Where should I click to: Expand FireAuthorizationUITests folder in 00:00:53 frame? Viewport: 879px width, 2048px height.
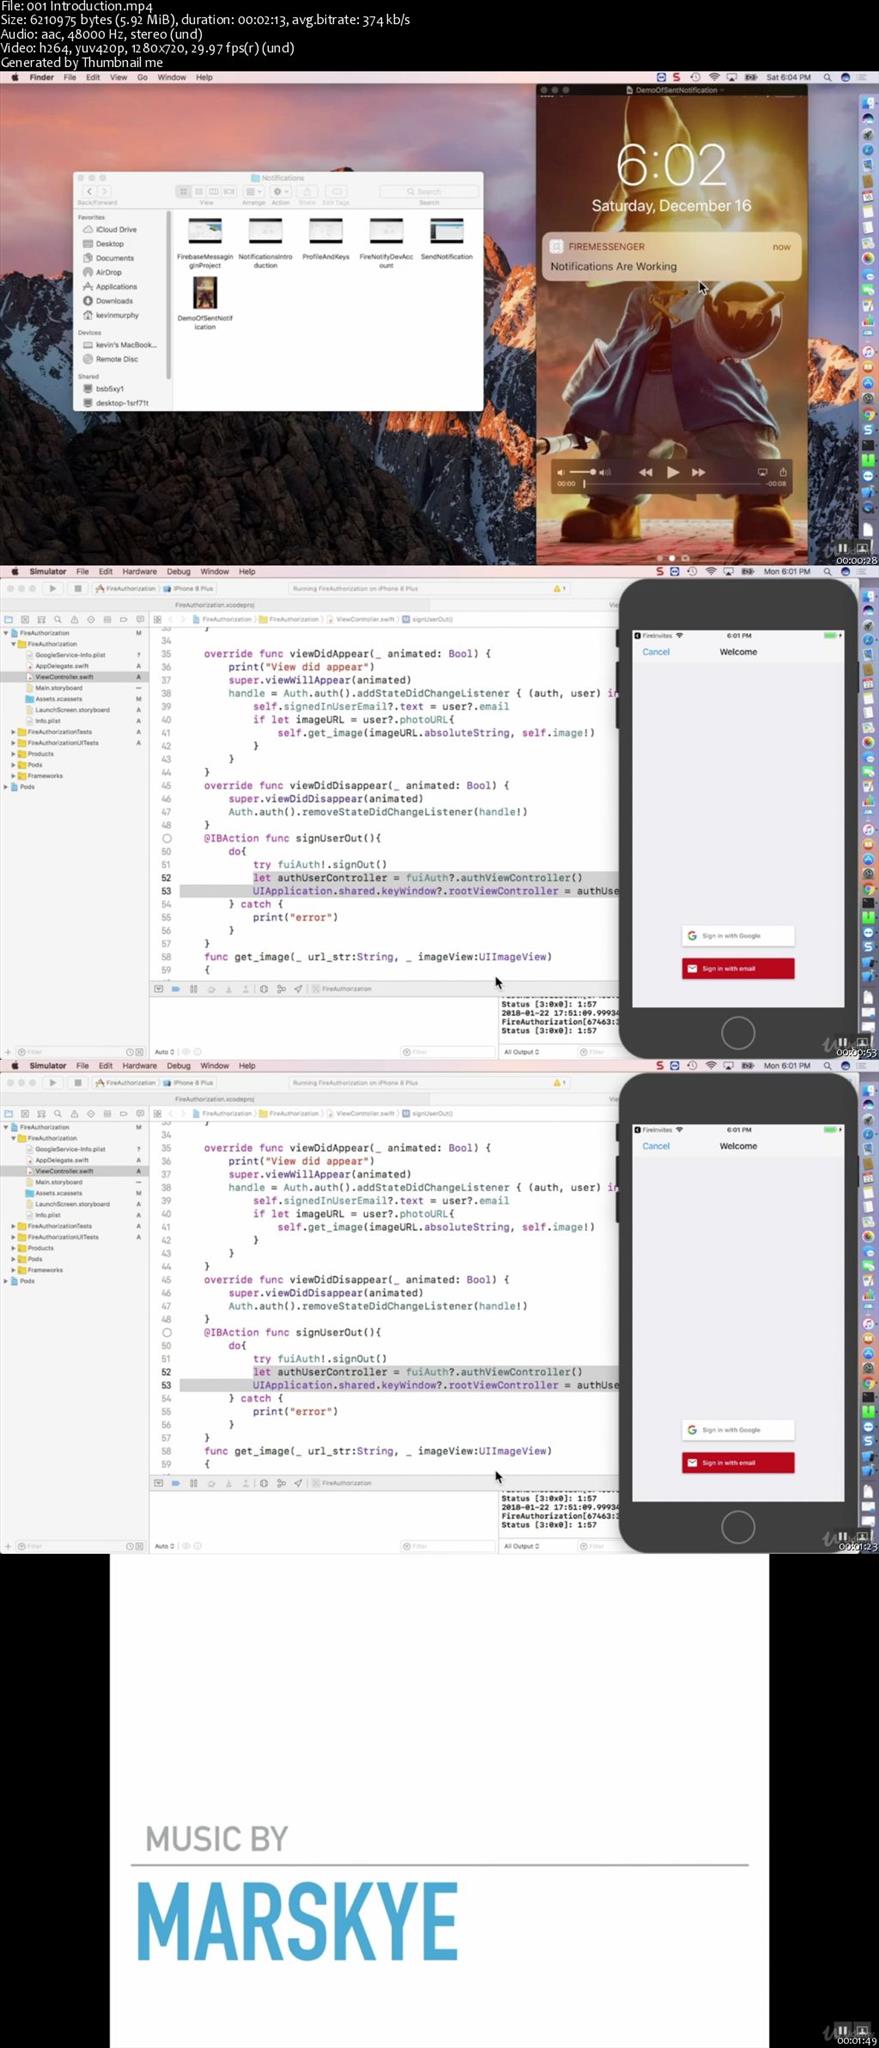13,743
